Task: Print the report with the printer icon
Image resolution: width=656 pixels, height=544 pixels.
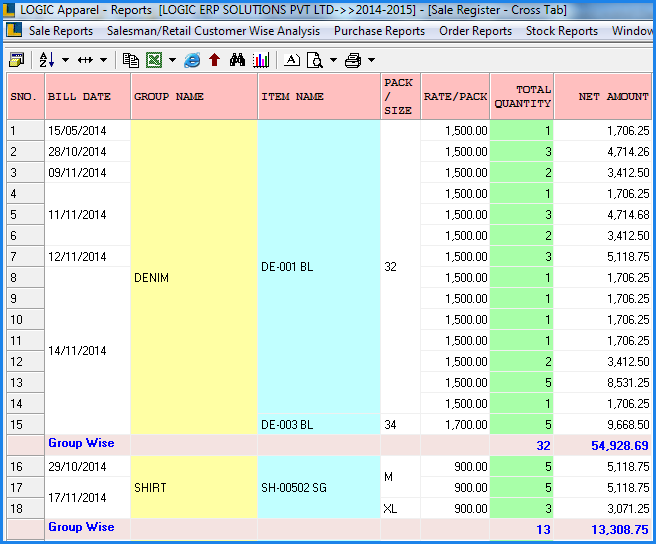Action: pyautogui.click(x=353, y=60)
